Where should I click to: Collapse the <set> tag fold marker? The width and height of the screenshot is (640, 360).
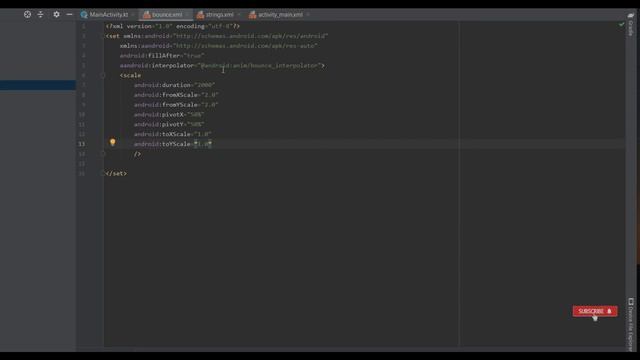point(102,36)
